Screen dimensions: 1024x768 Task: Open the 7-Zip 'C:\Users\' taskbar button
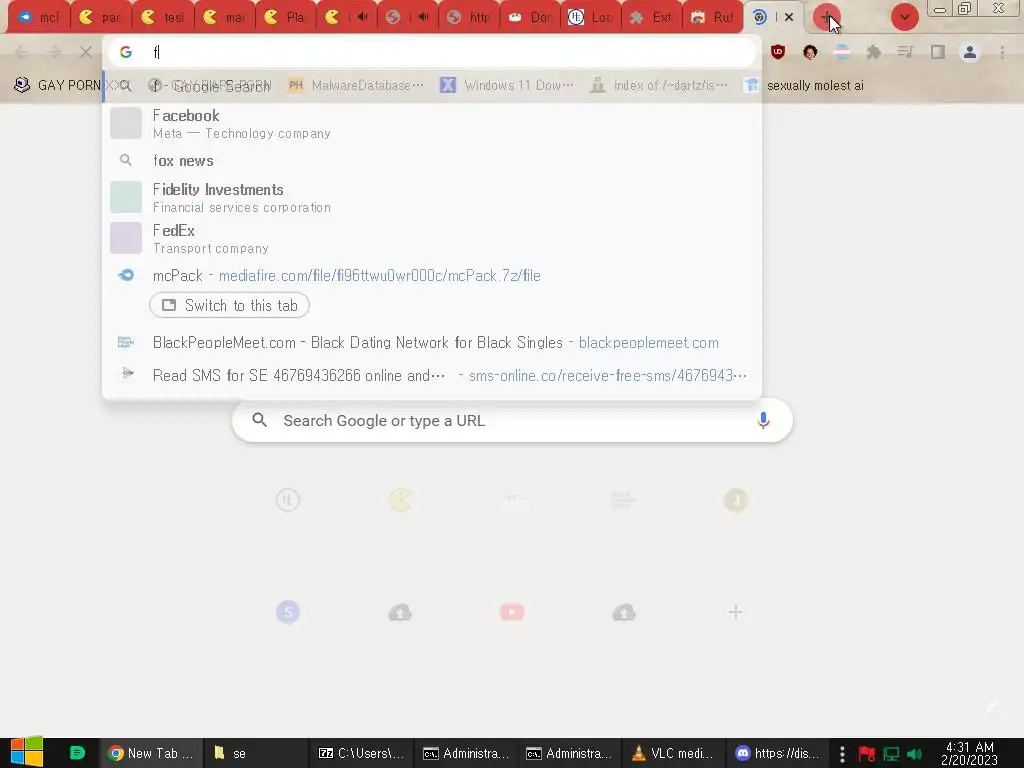pos(360,753)
